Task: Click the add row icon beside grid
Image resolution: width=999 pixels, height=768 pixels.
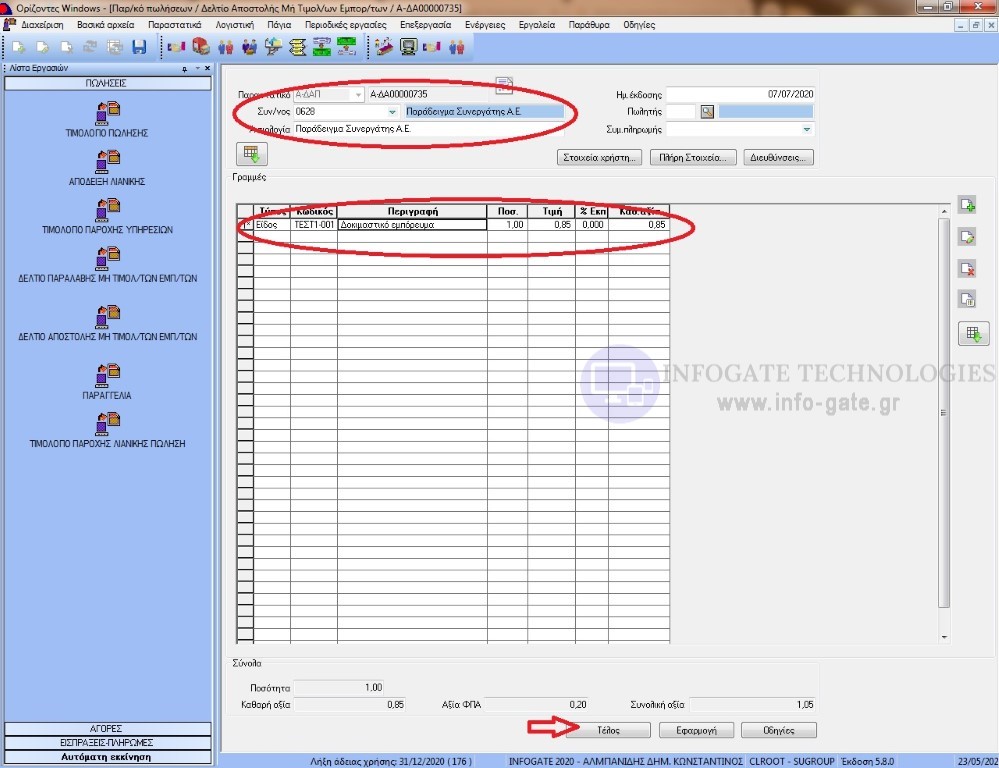Action: pos(967,206)
